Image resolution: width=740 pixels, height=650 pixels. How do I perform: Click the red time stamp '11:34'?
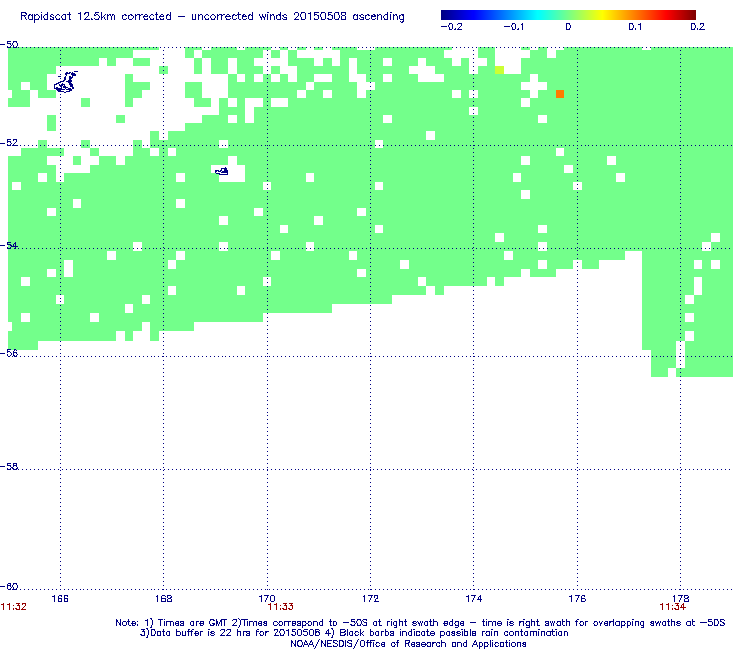673,607
